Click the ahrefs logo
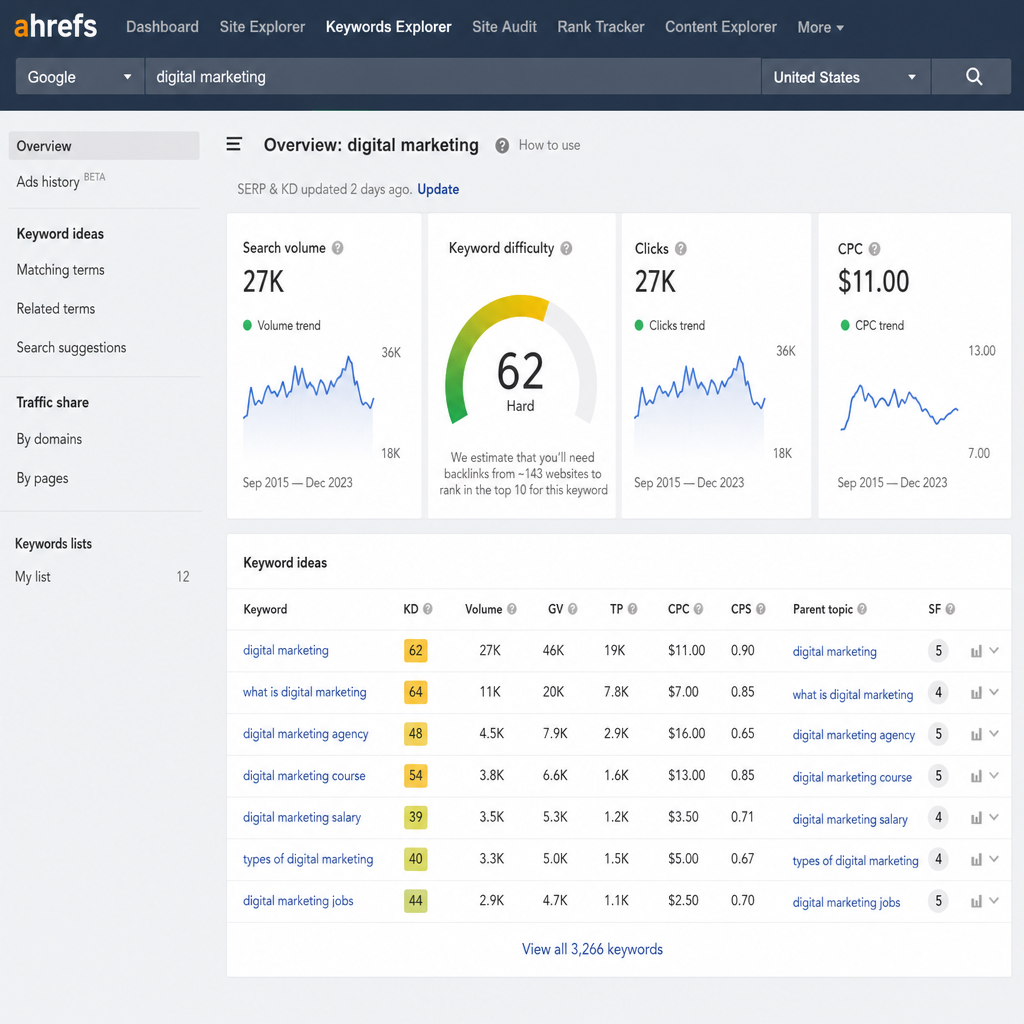1024x1024 pixels. (x=56, y=27)
